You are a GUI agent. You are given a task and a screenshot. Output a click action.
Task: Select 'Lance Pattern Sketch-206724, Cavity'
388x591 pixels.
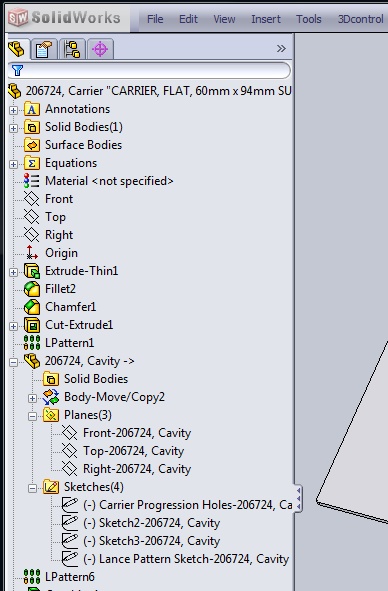click(186, 559)
